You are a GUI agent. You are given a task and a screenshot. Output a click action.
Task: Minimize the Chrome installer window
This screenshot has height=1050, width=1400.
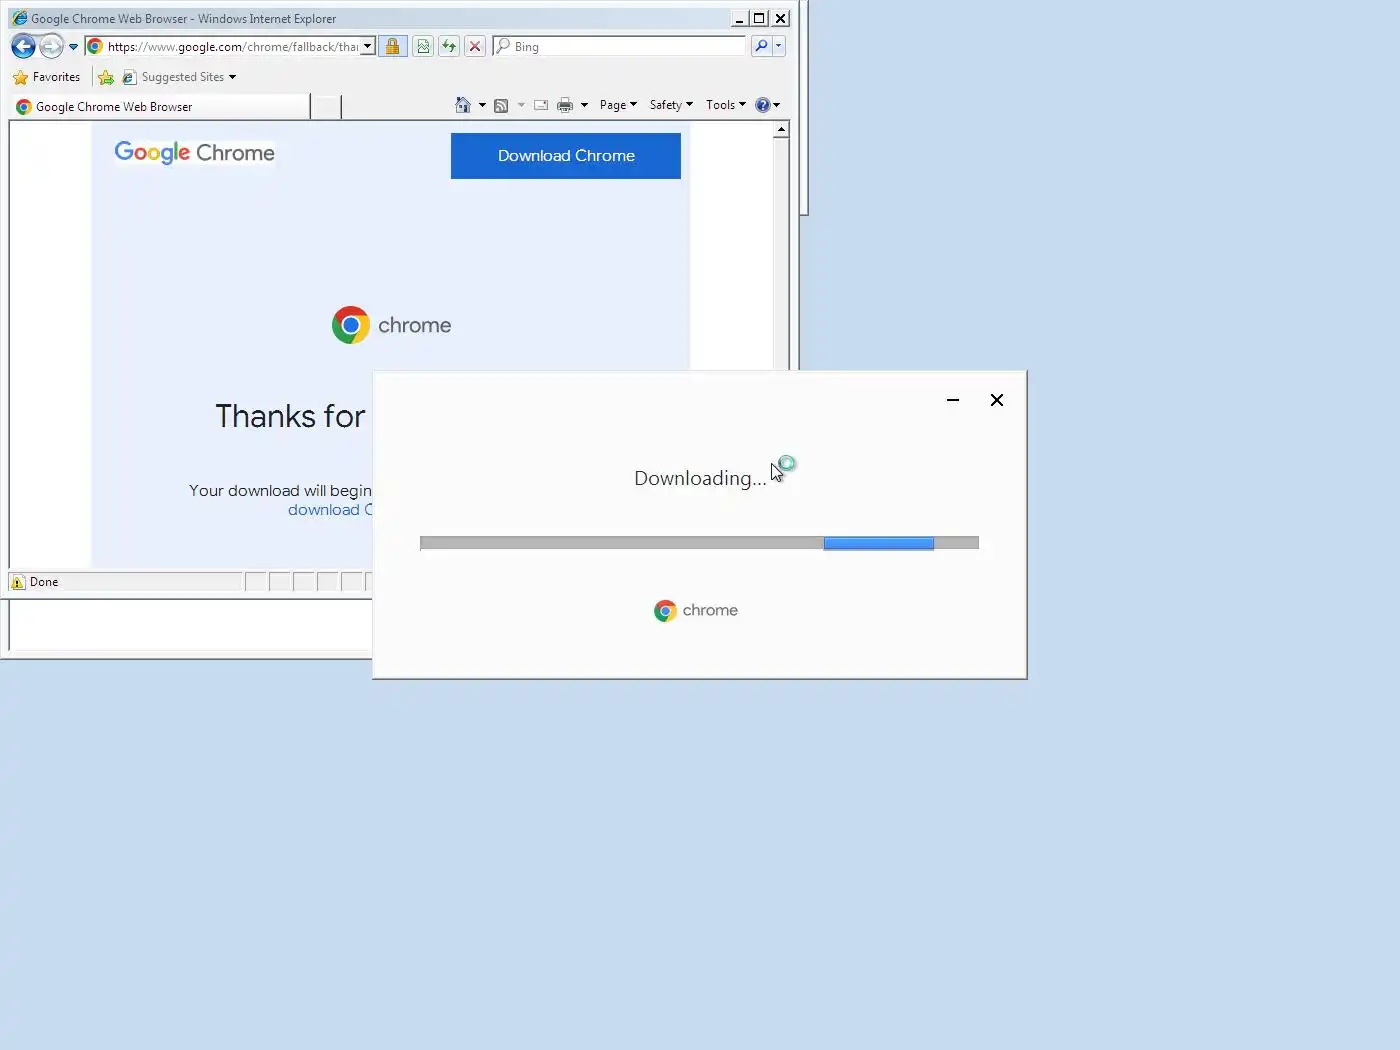(953, 400)
